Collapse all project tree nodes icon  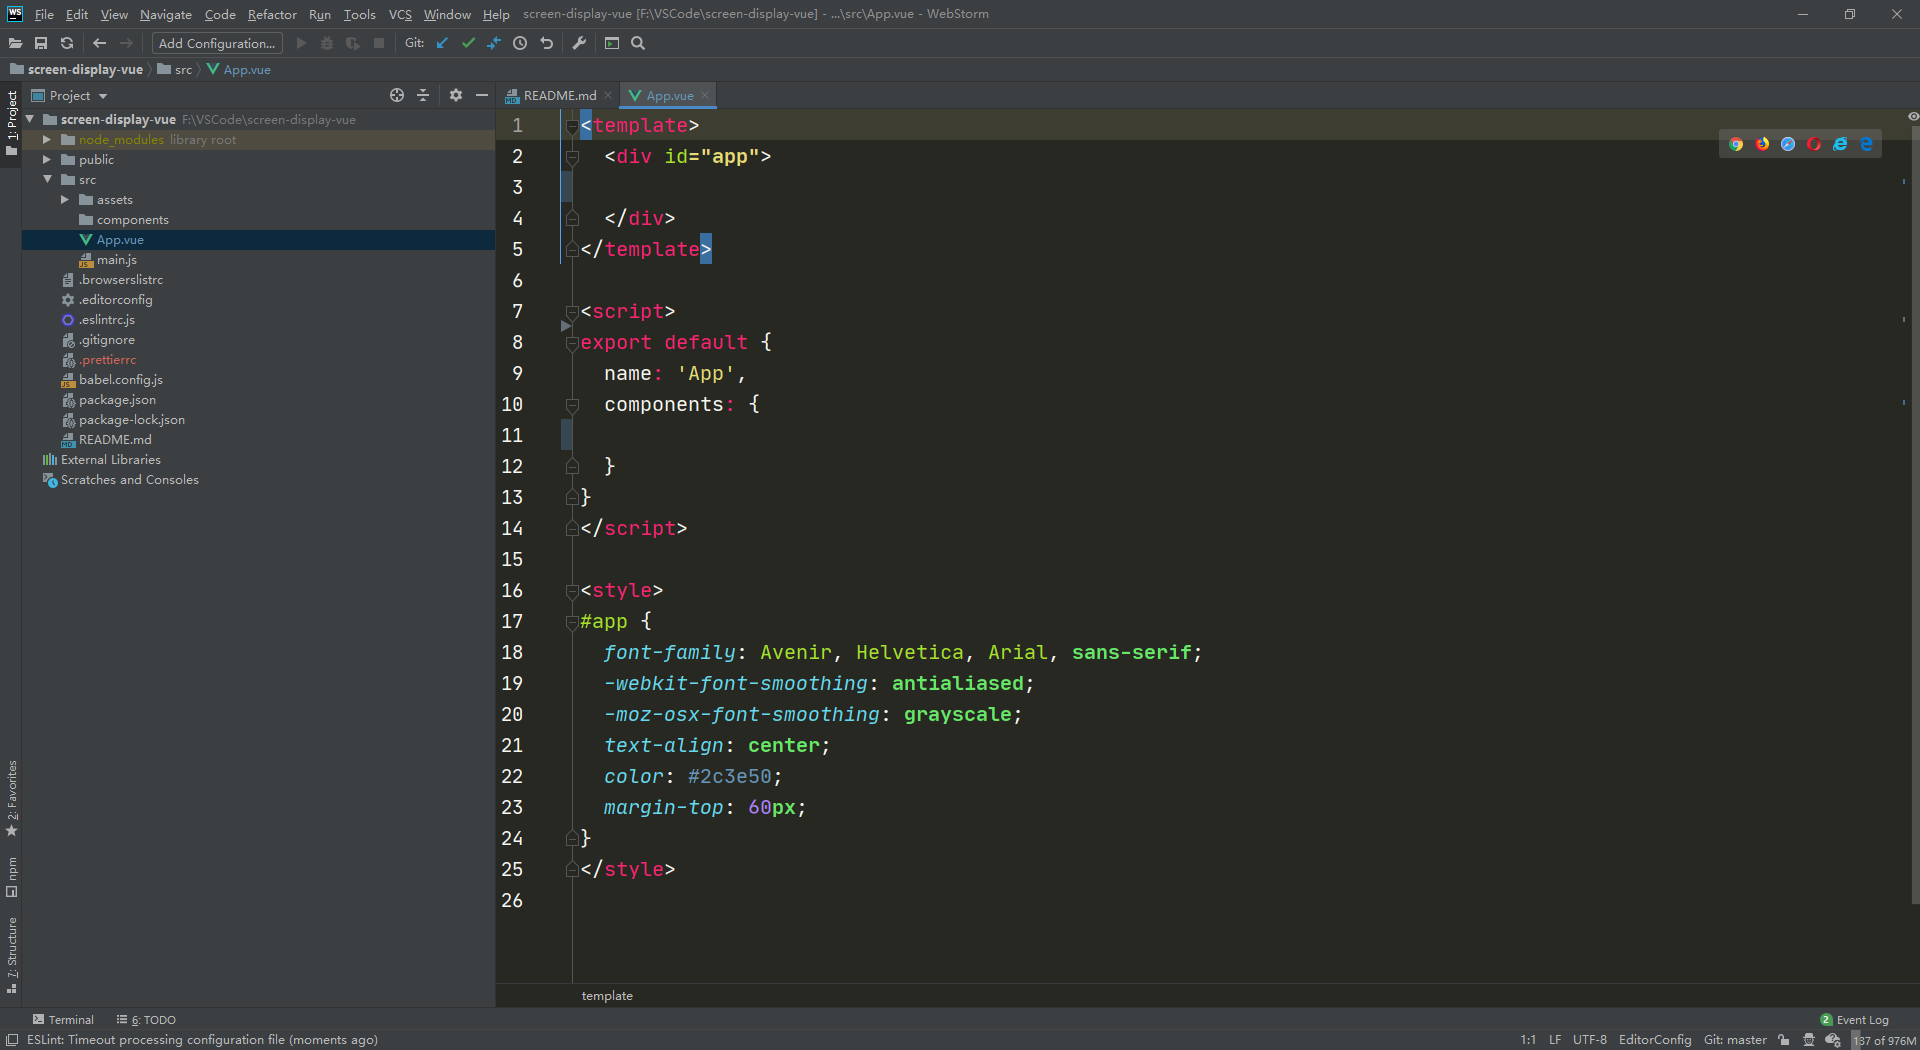coord(423,95)
